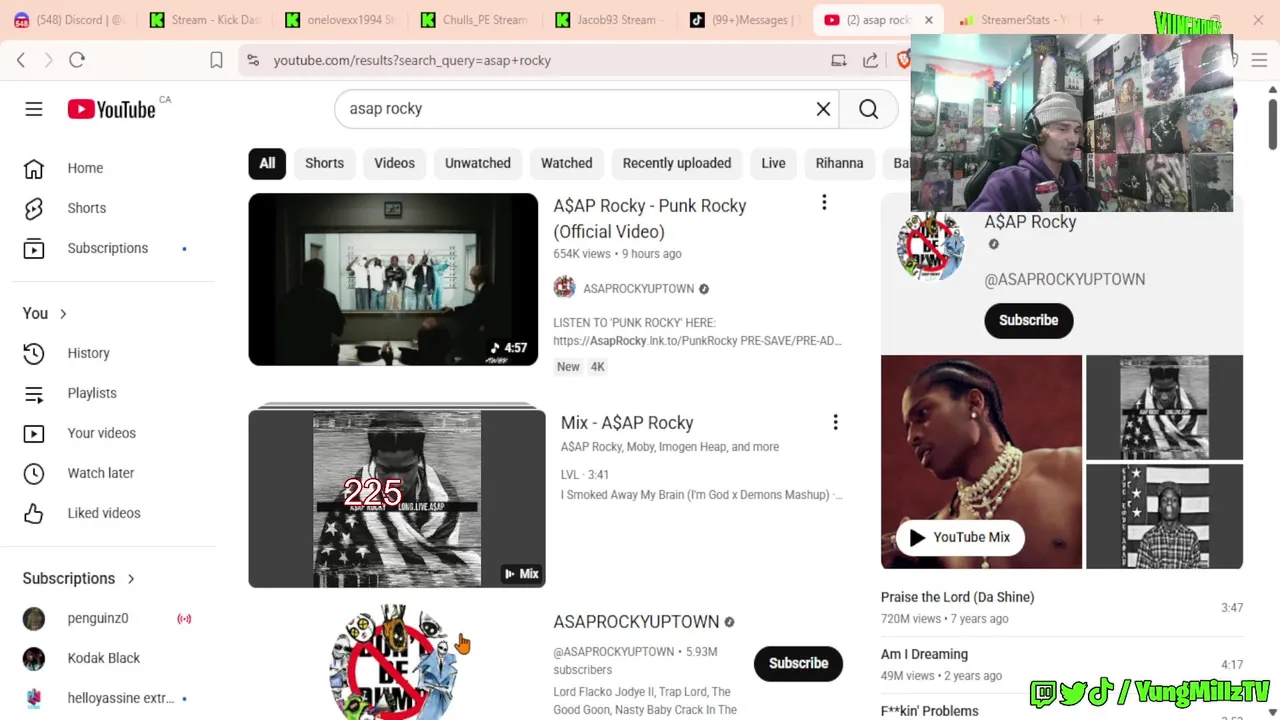Image resolution: width=1280 pixels, height=720 pixels.
Task: Open Subscriptions in sidebar
Action: point(108,248)
